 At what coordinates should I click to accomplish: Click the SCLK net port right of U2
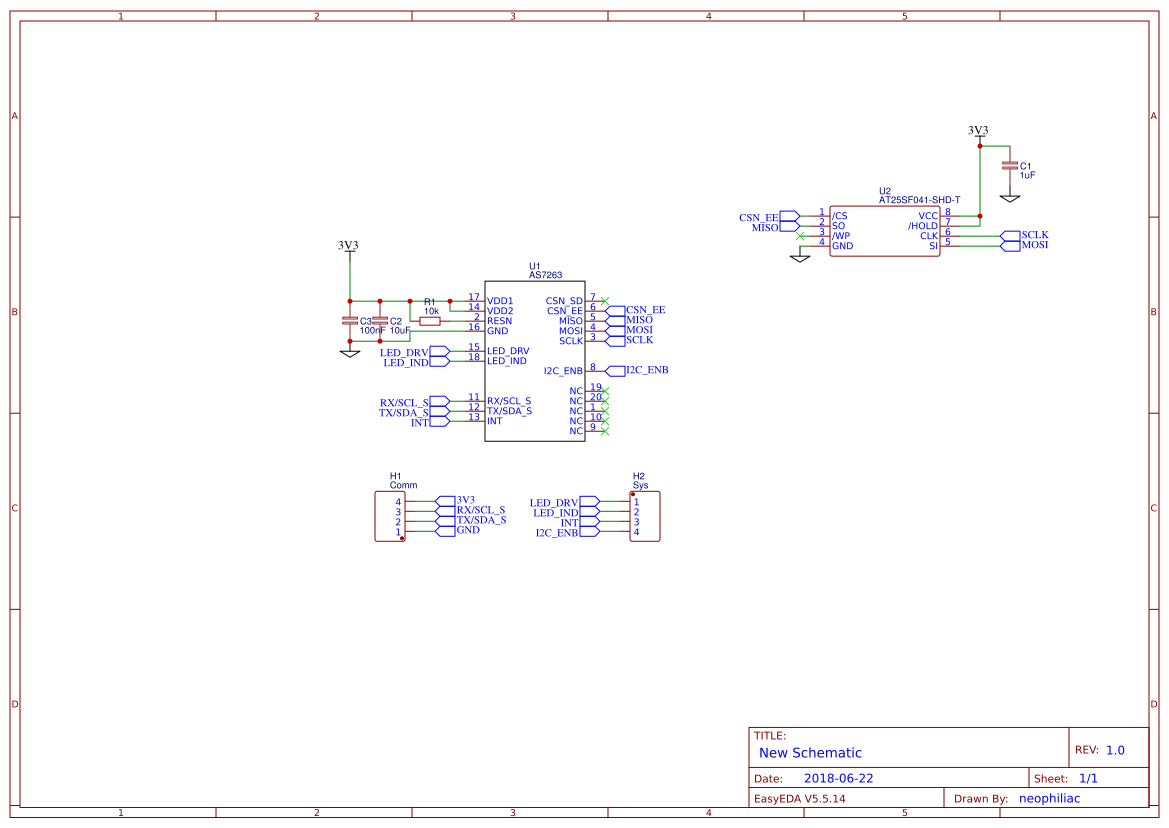tap(1009, 236)
